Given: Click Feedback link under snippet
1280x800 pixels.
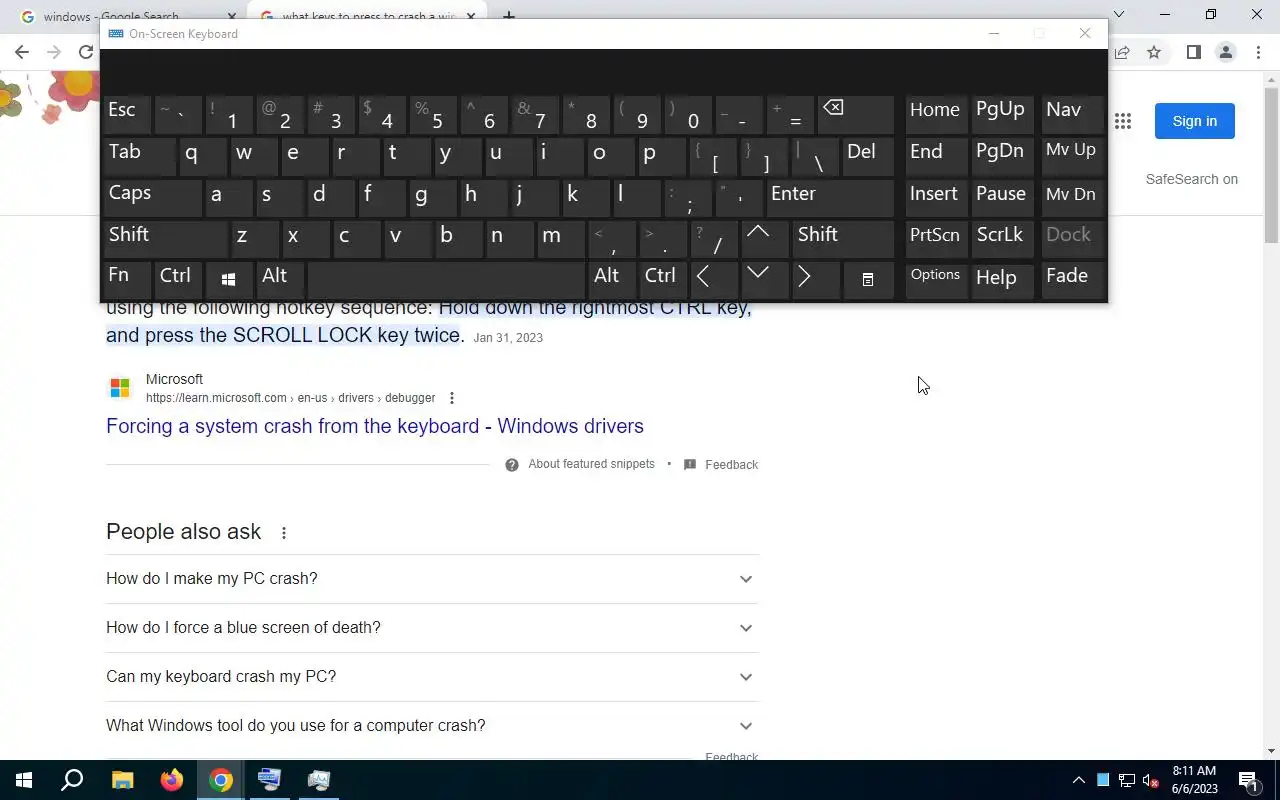Looking at the screenshot, I should point(731,465).
